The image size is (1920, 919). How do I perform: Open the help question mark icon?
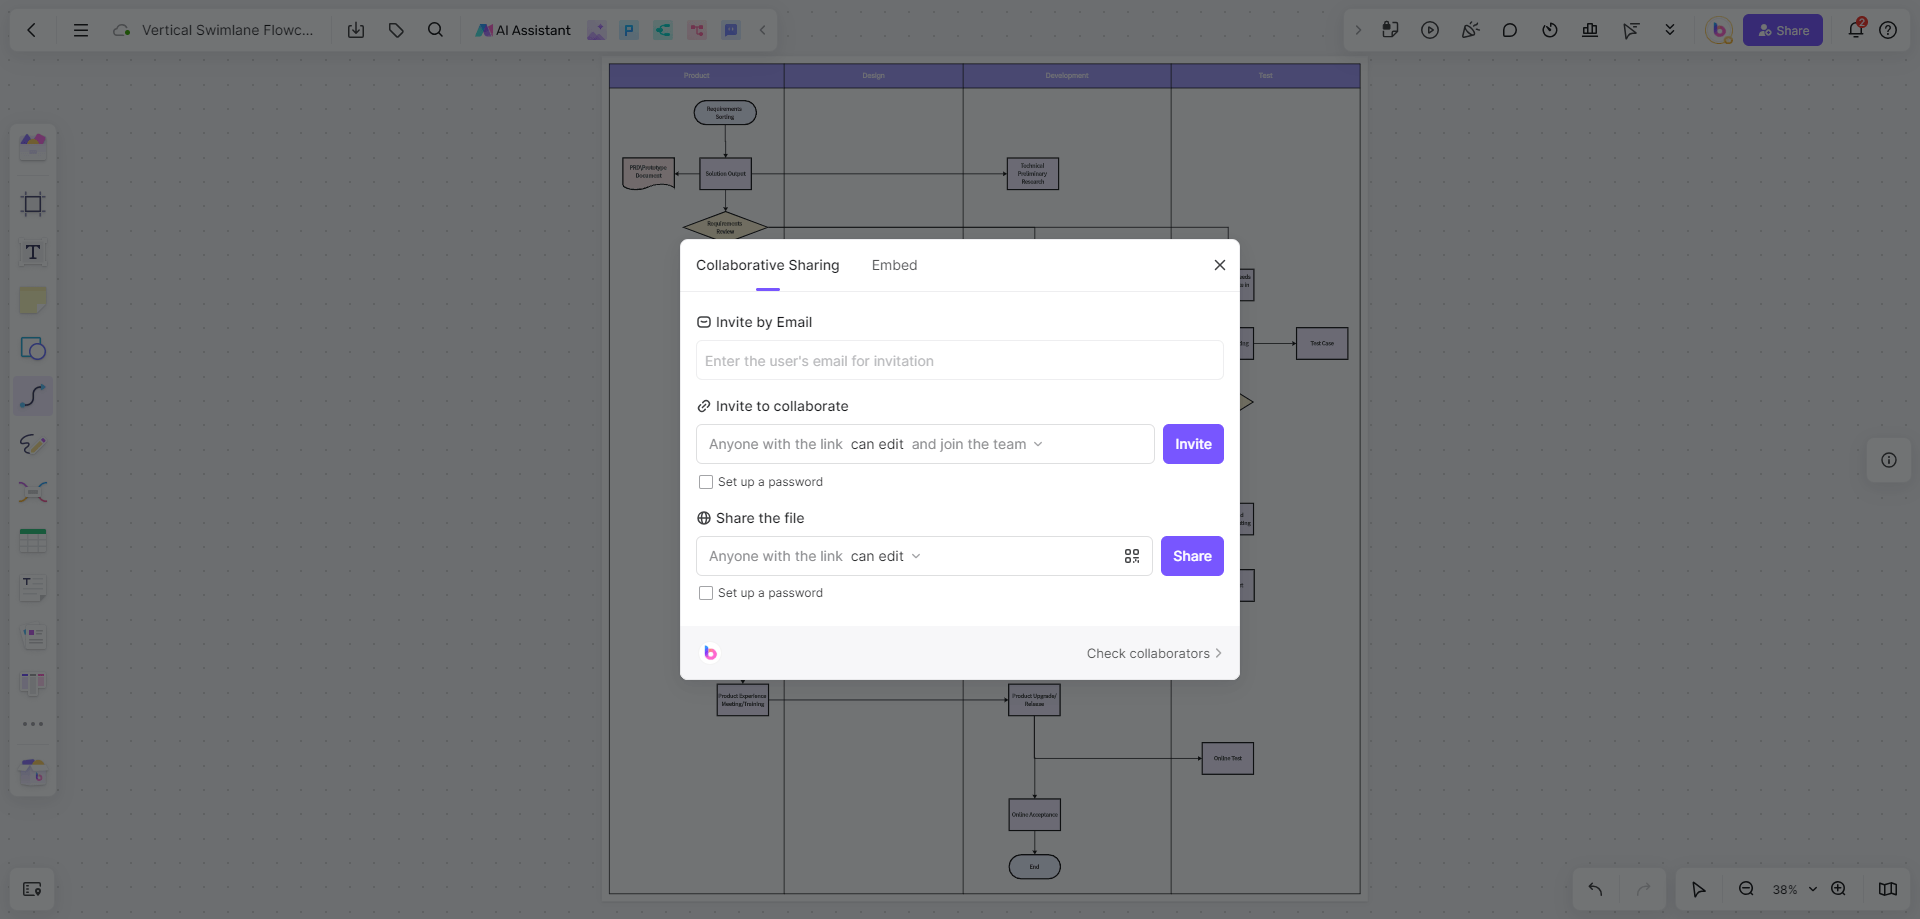(x=1888, y=30)
